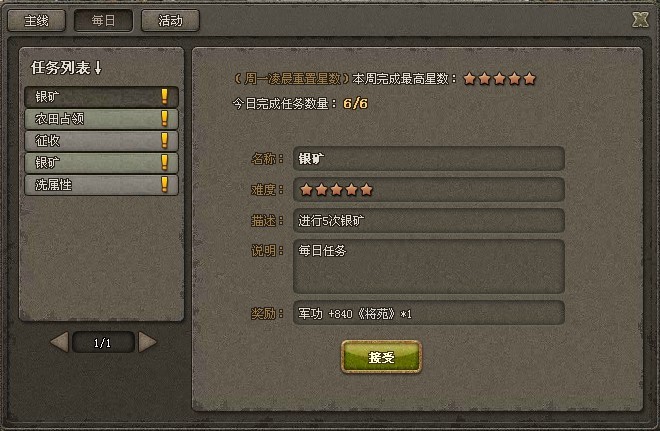Switch to the 活动 tab

(170, 21)
